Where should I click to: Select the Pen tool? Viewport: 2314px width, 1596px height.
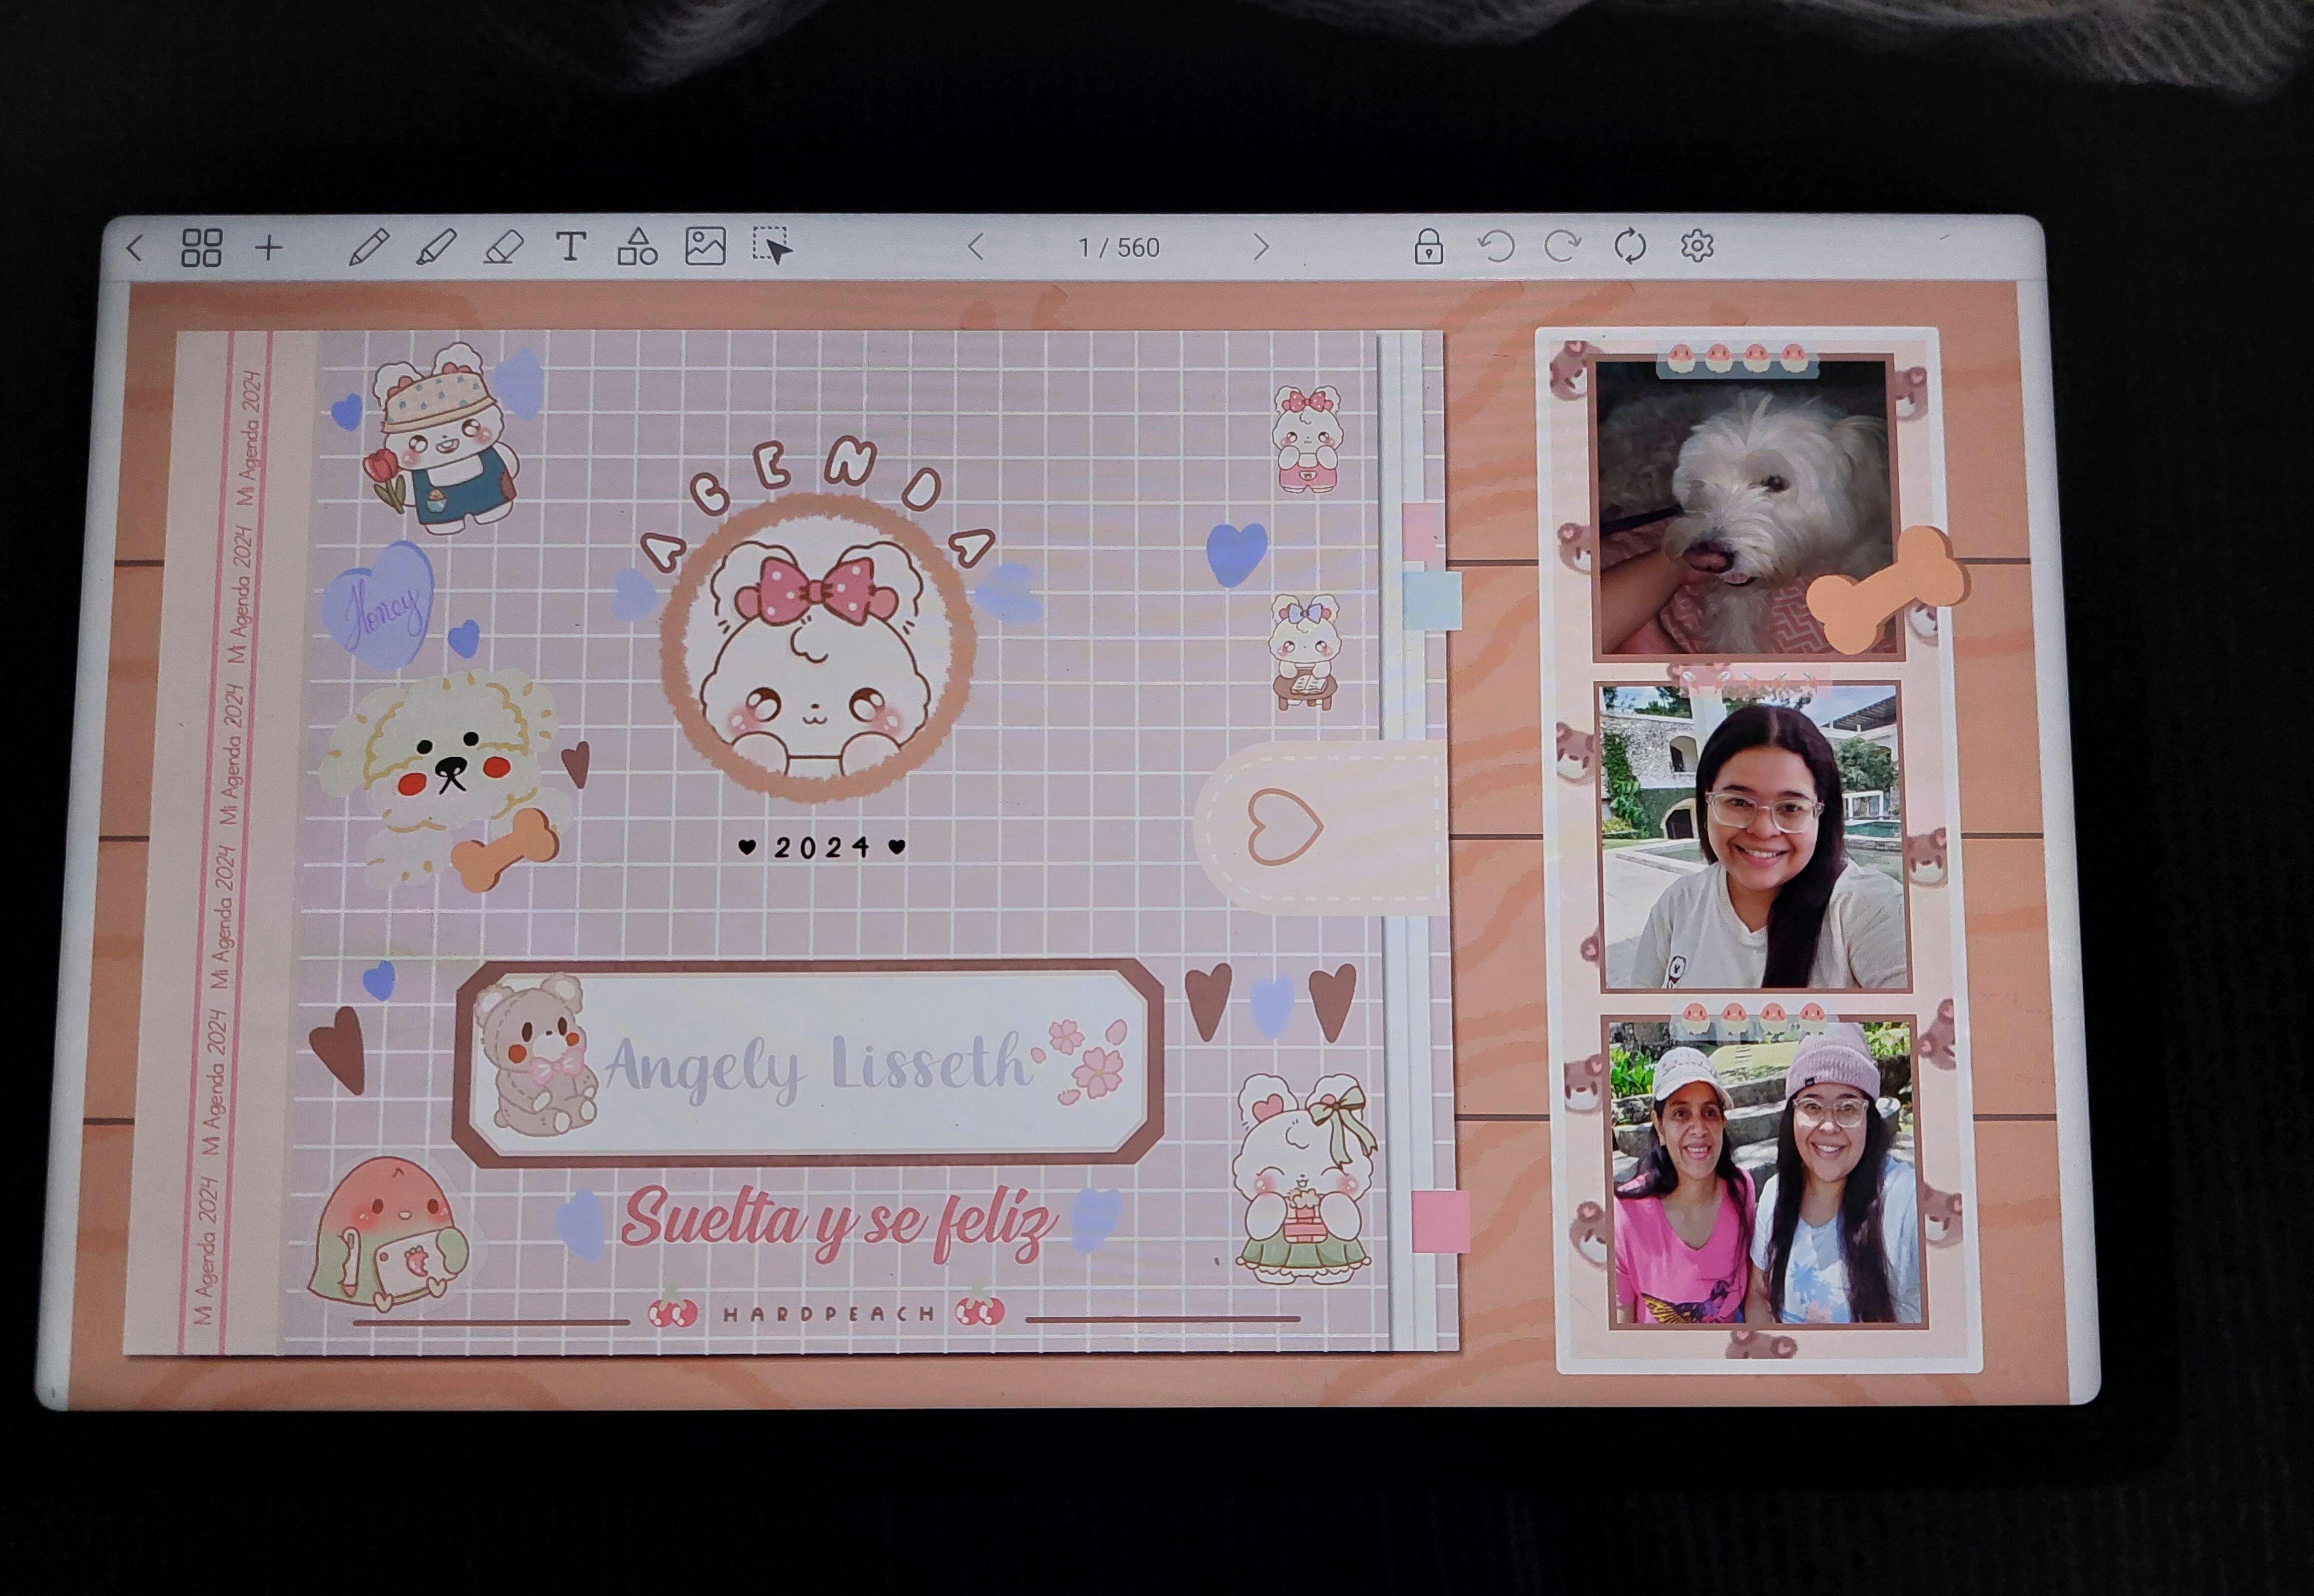(368, 247)
